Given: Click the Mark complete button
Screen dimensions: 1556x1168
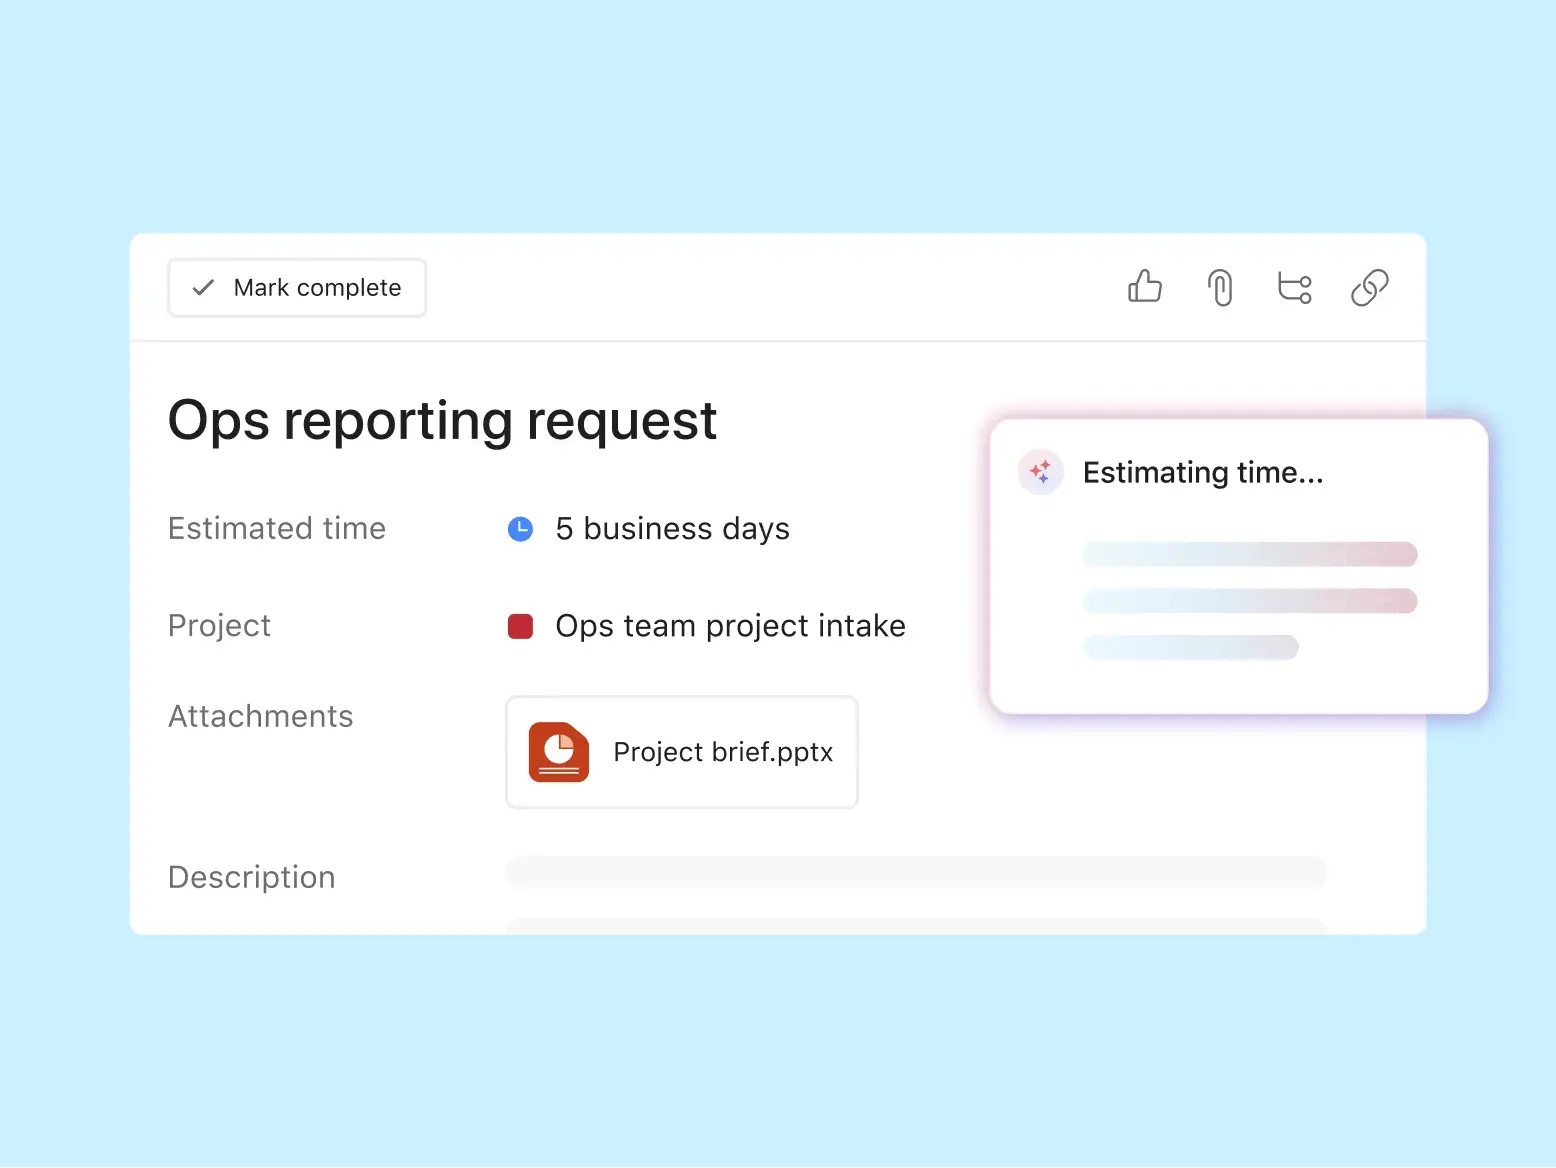Looking at the screenshot, I should (x=297, y=288).
